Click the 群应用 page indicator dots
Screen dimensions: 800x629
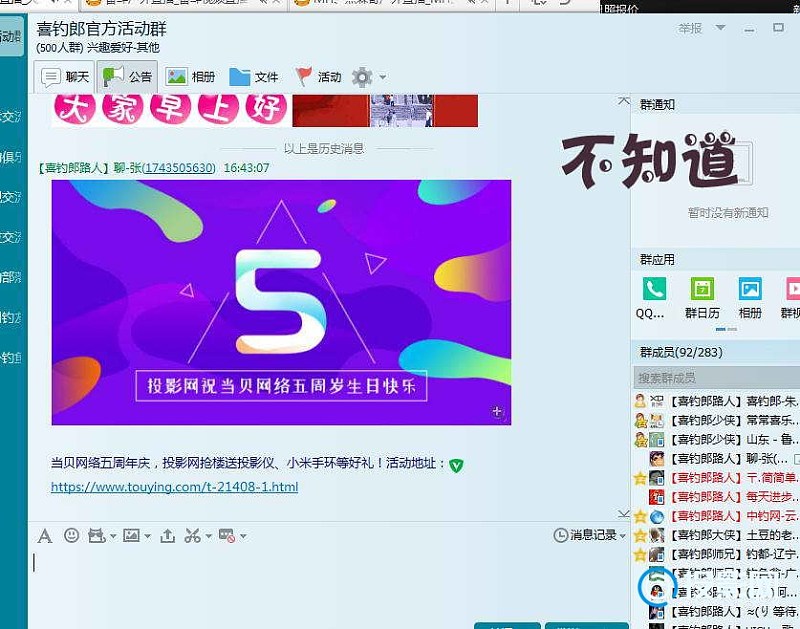click(726, 330)
